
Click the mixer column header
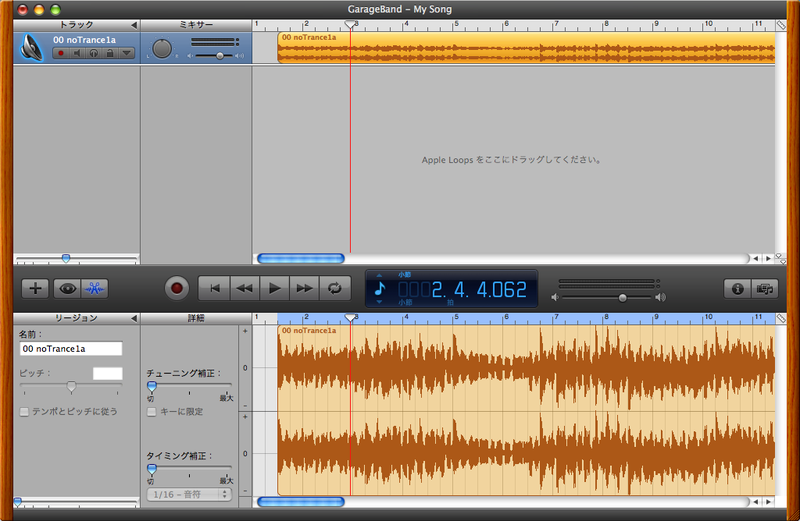click(196, 25)
